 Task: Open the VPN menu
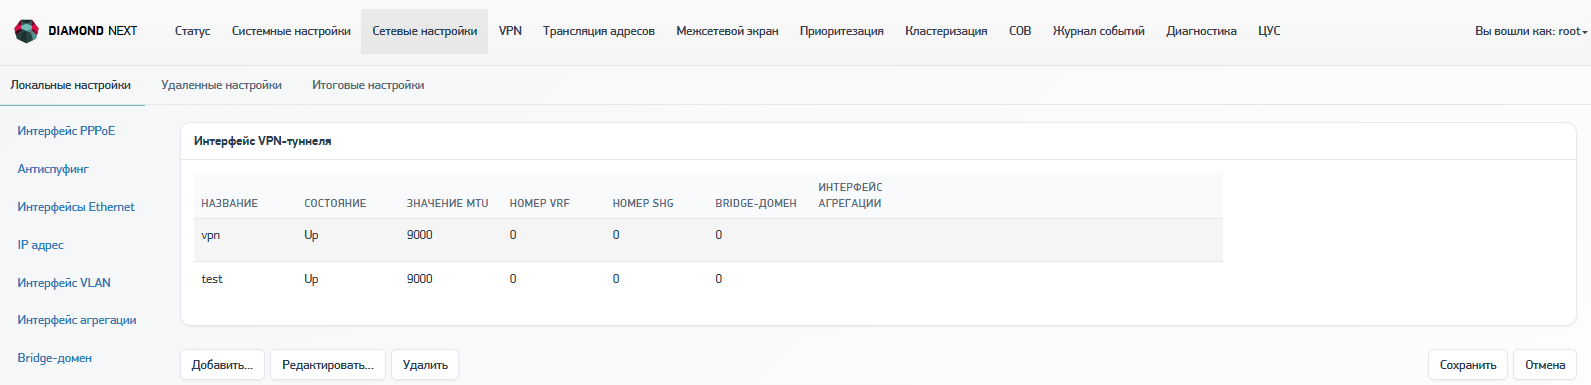(510, 31)
